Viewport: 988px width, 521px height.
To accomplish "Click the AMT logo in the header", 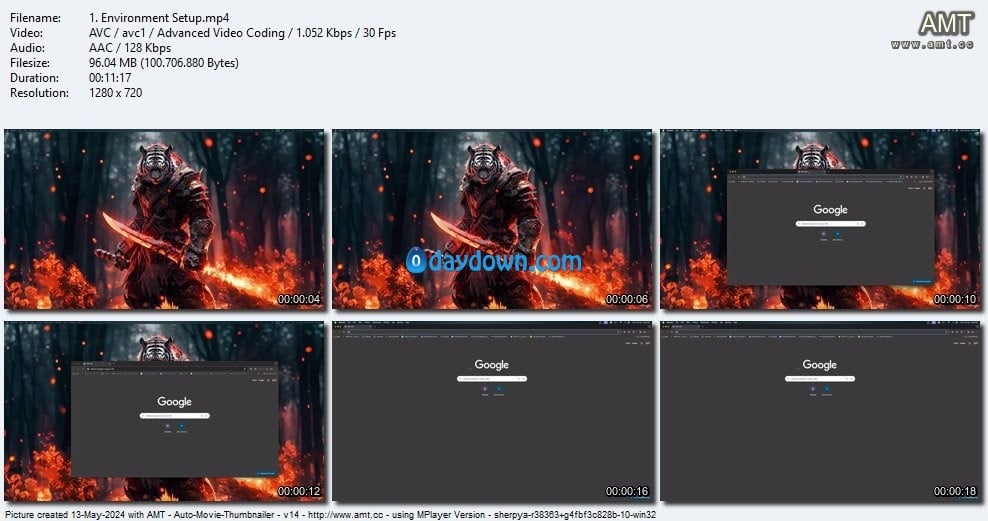I will [x=946, y=24].
